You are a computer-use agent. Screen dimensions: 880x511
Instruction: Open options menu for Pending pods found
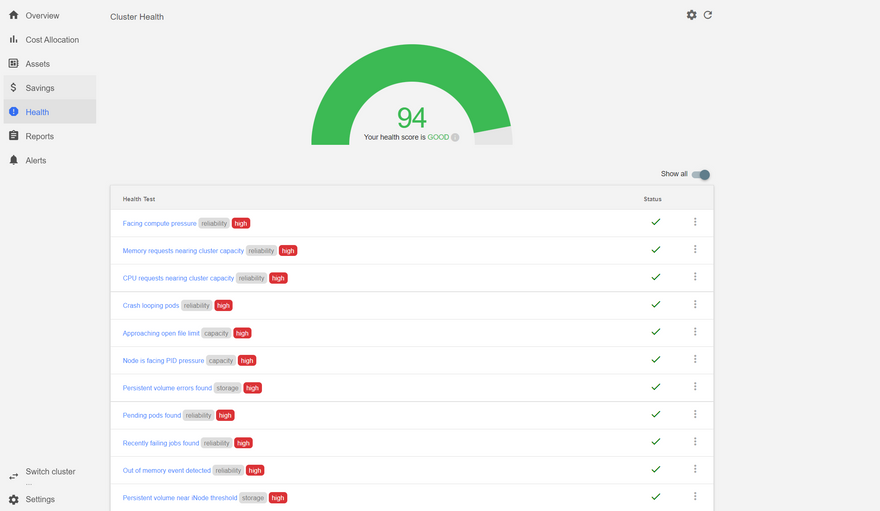click(x=695, y=415)
